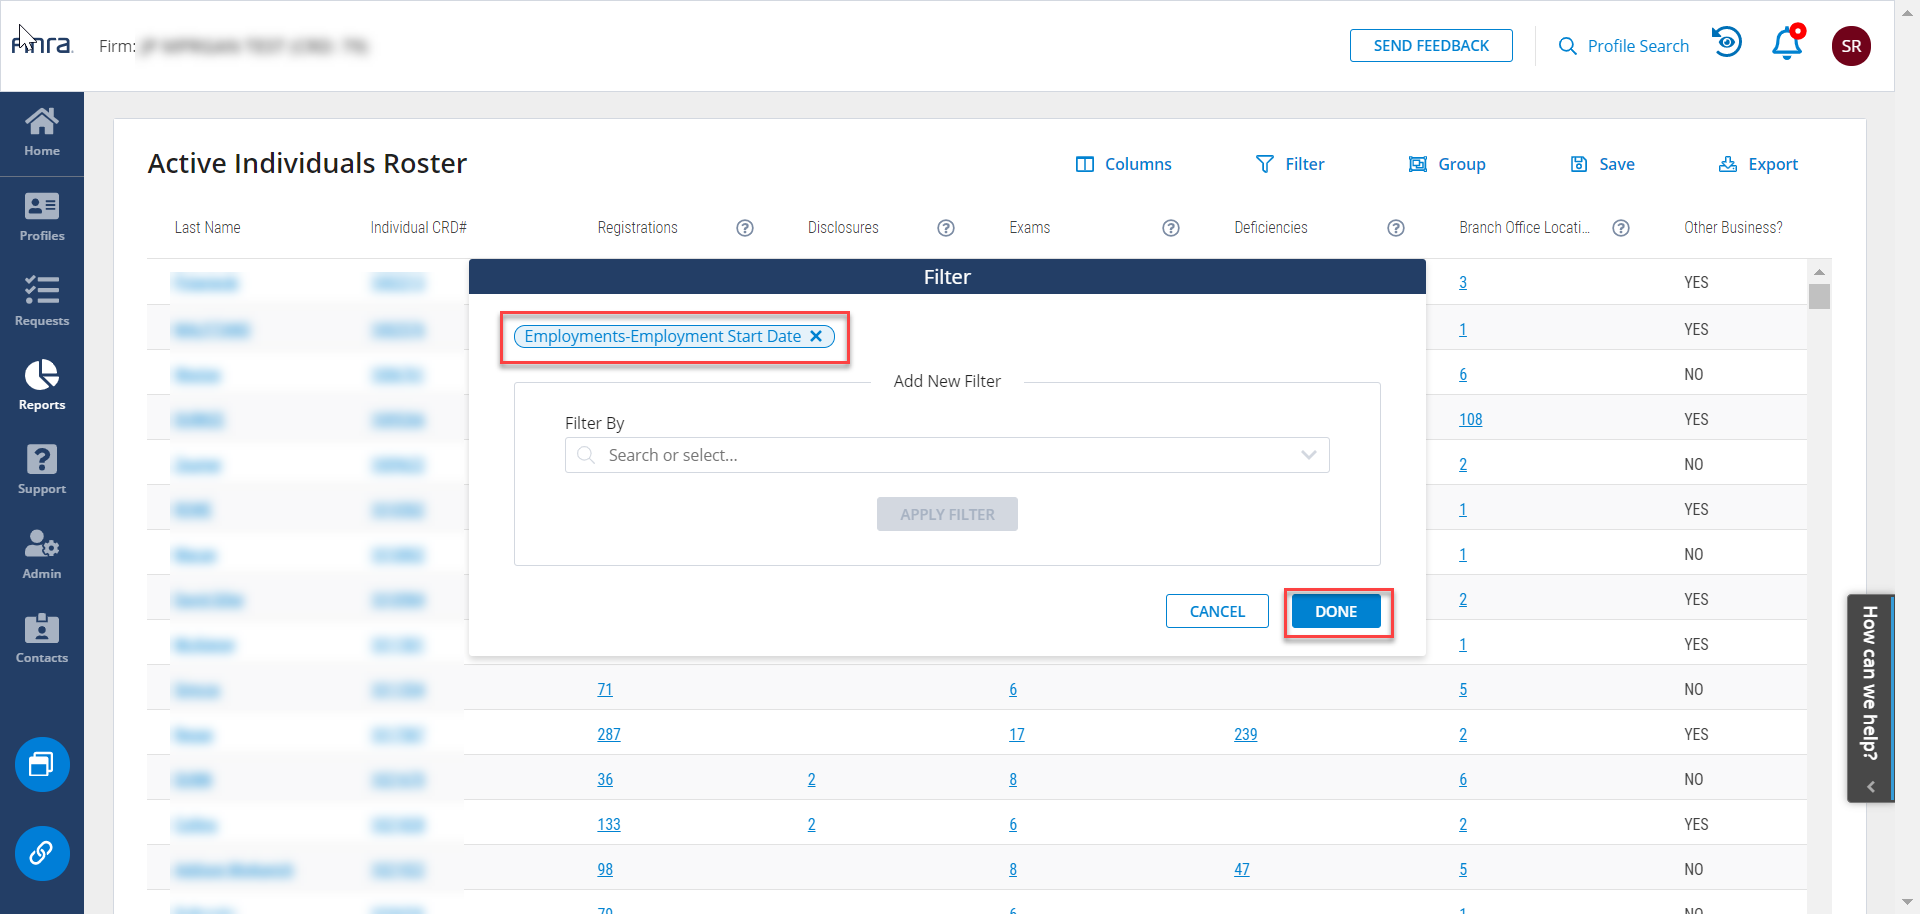Image resolution: width=1920 pixels, height=914 pixels.
Task: Open the Reports section
Action: [42, 385]
